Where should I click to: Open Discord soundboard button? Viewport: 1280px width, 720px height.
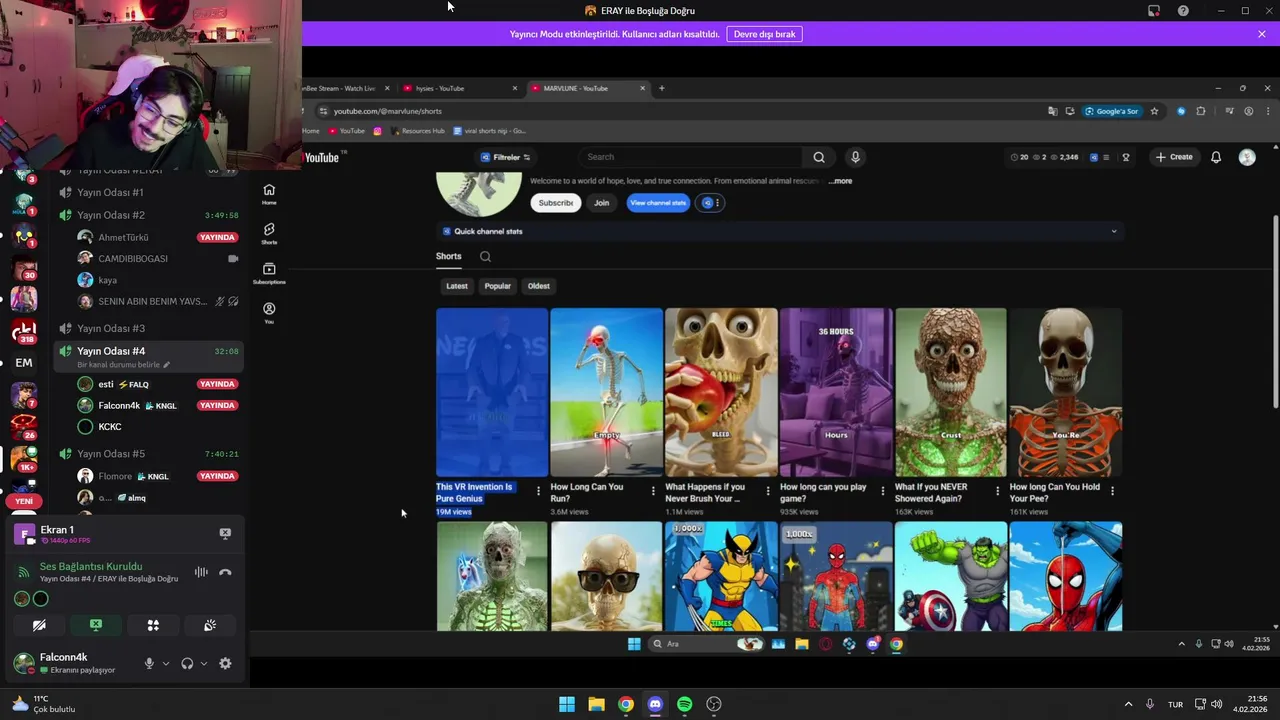[210, 625]
